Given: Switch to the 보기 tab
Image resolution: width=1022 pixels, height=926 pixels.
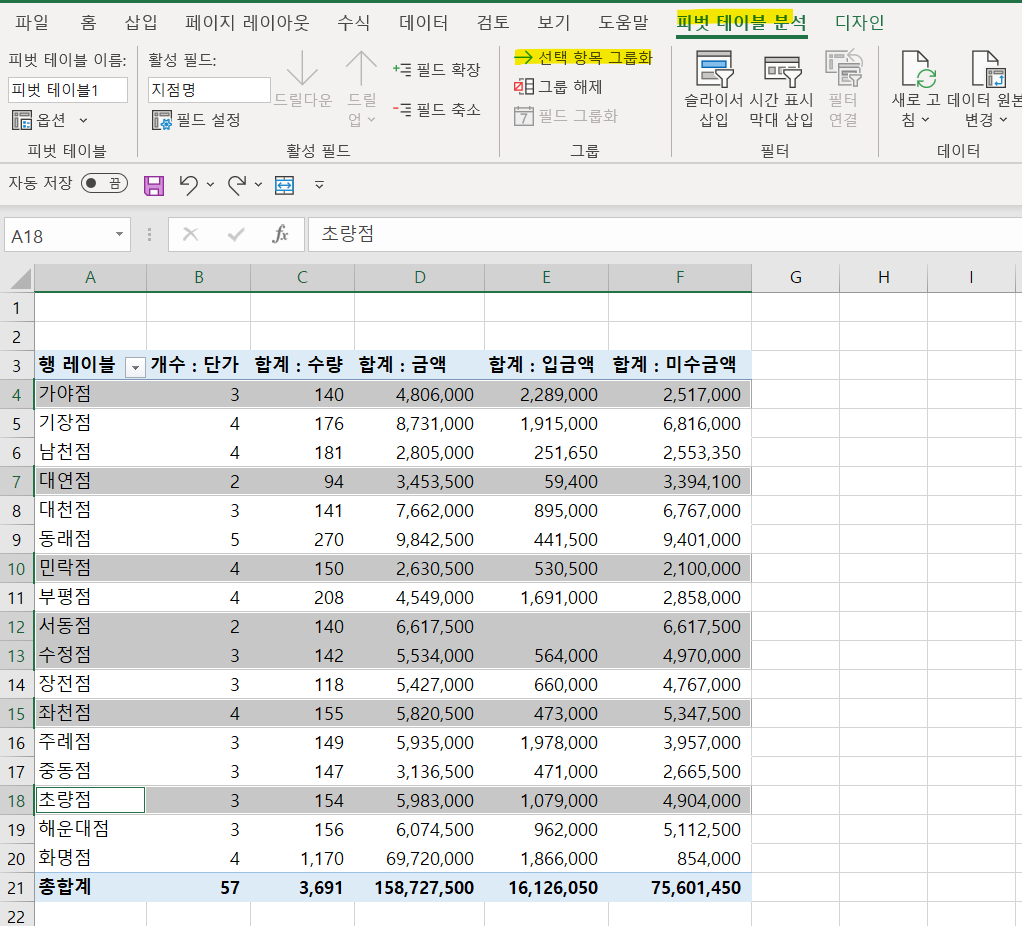Looking at the screenshot, I should 553,23.
